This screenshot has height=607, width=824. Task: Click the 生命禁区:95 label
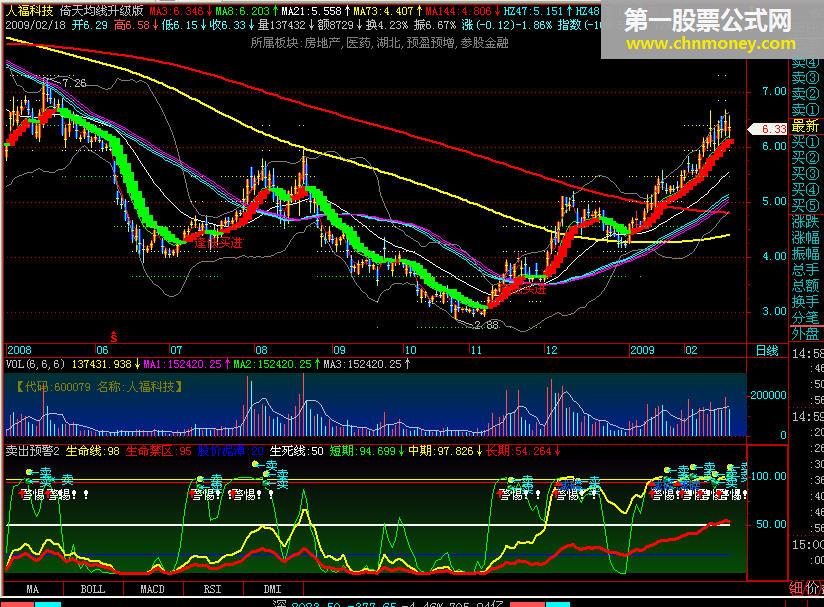click(x=159, y=451)
